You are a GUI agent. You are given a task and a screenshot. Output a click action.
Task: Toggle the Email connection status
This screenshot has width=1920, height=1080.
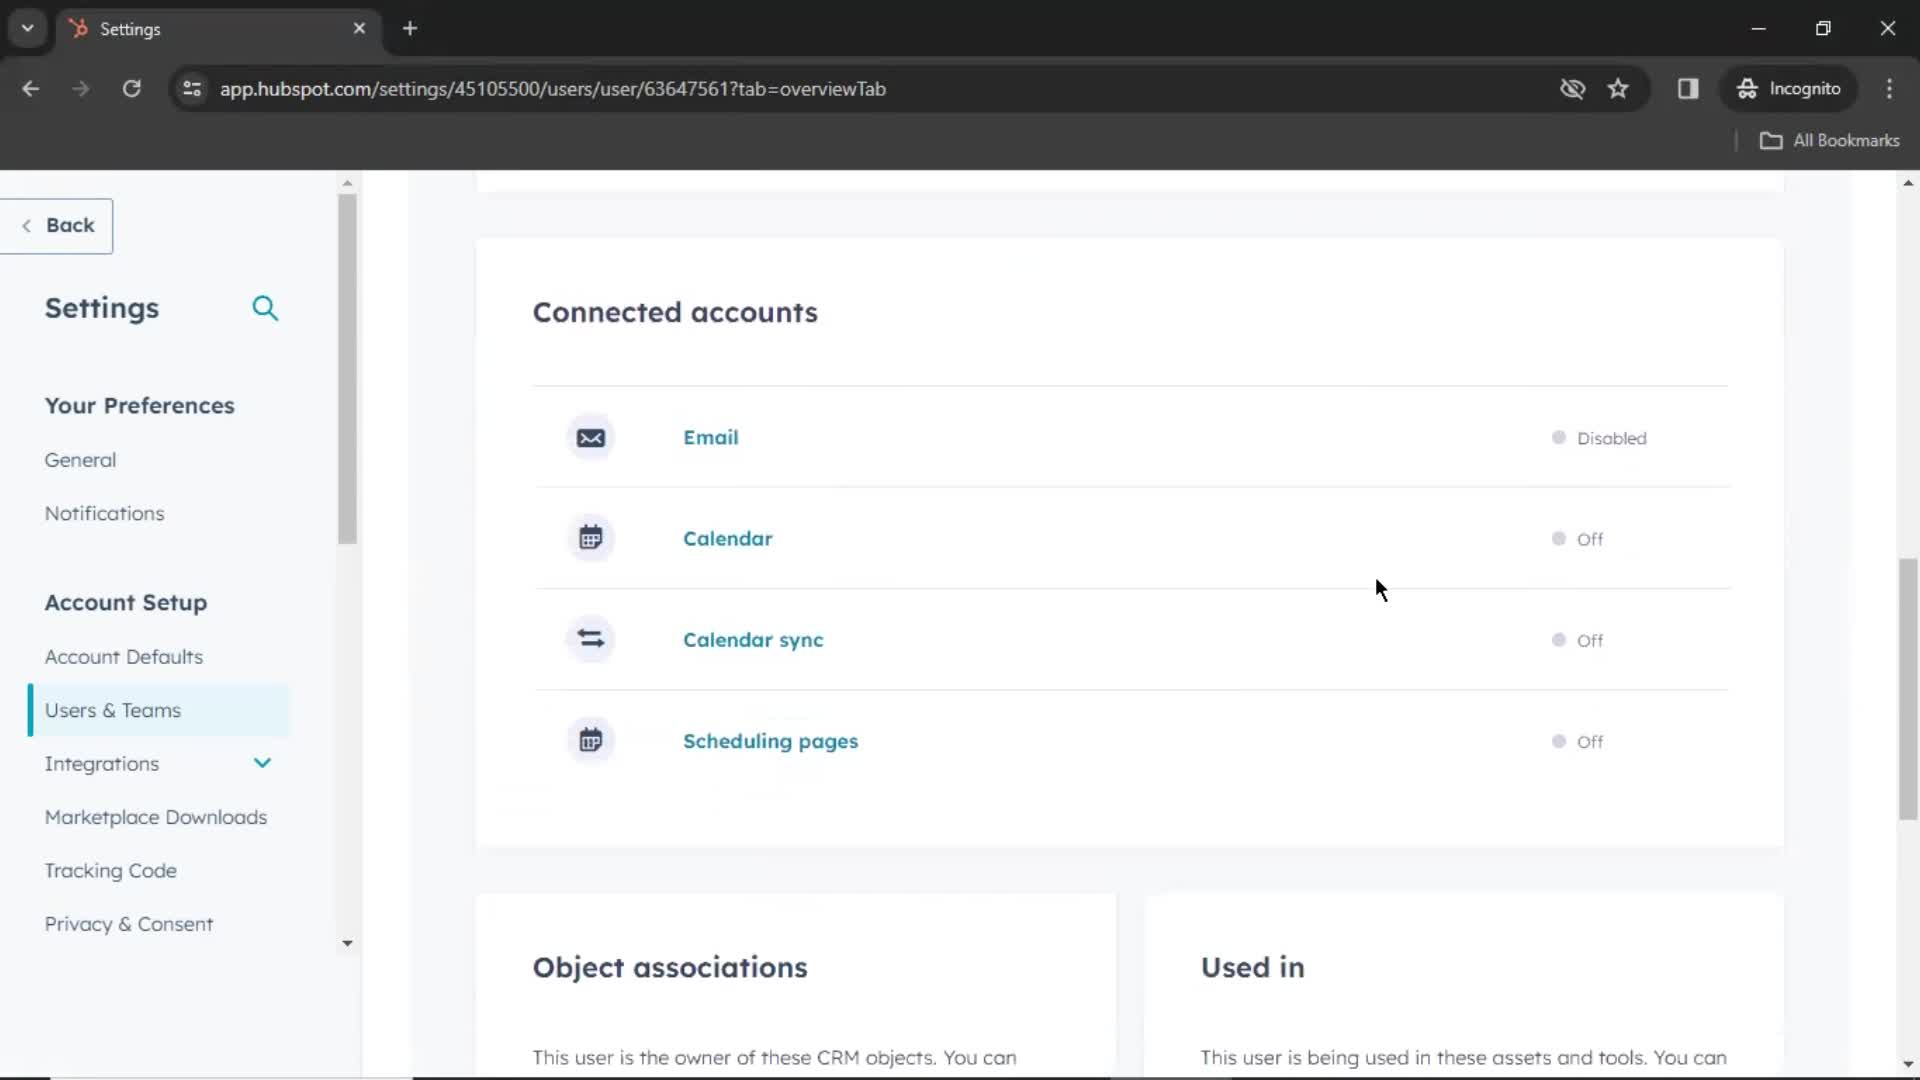click(x=1560, y=438)
